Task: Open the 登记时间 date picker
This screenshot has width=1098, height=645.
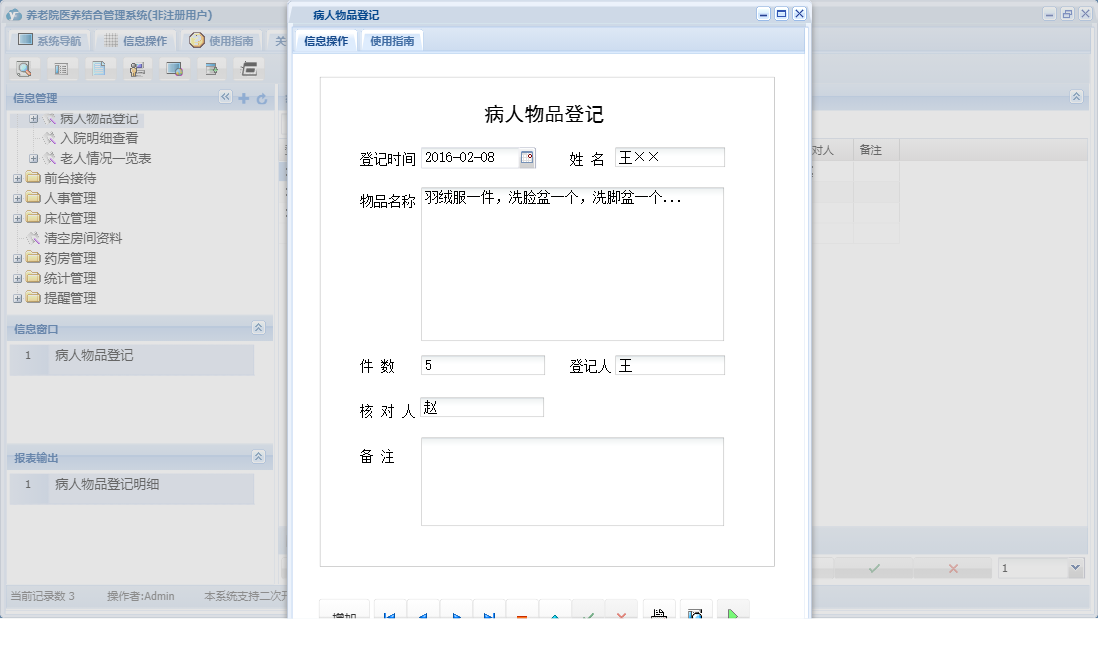Action: [528, 157]
